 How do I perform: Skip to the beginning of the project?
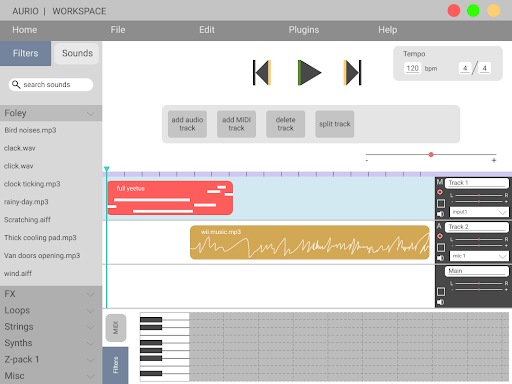tap(262, 73)
